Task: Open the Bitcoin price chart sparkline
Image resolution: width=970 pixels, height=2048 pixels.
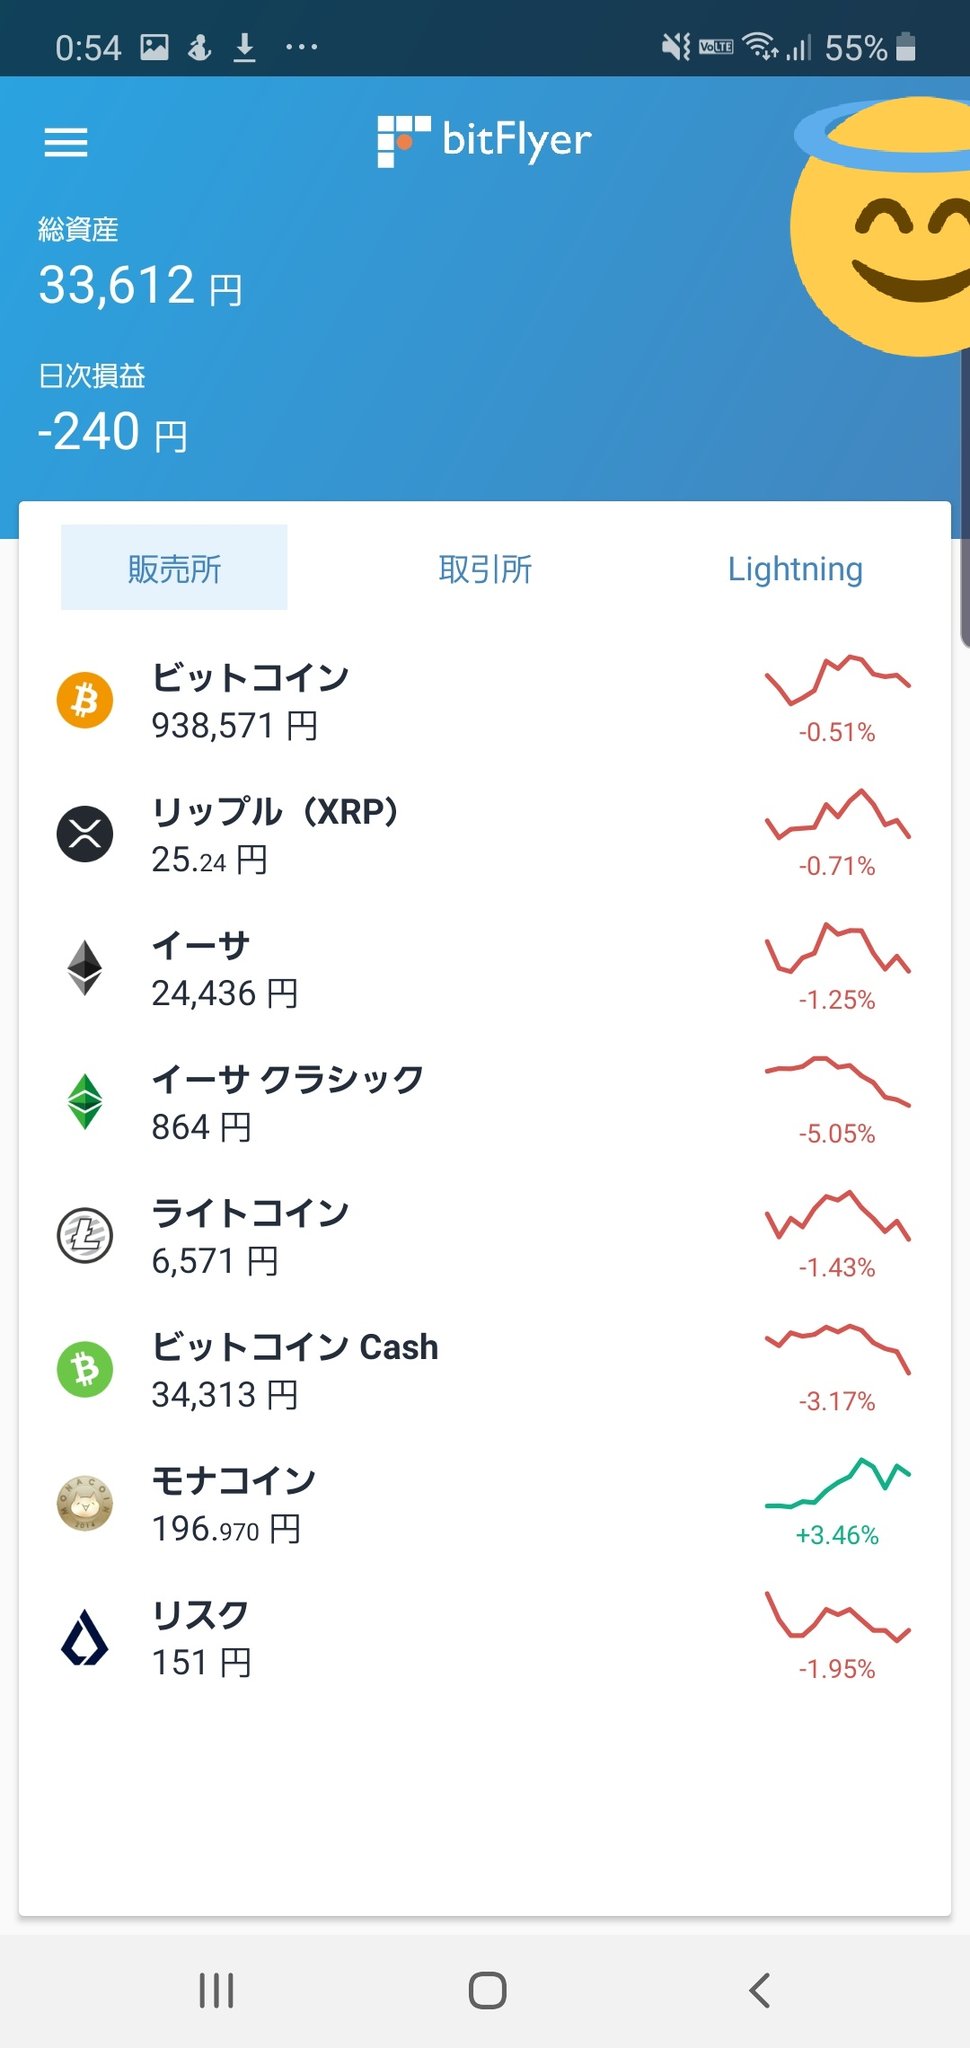Action: click(x=837, y=680)
